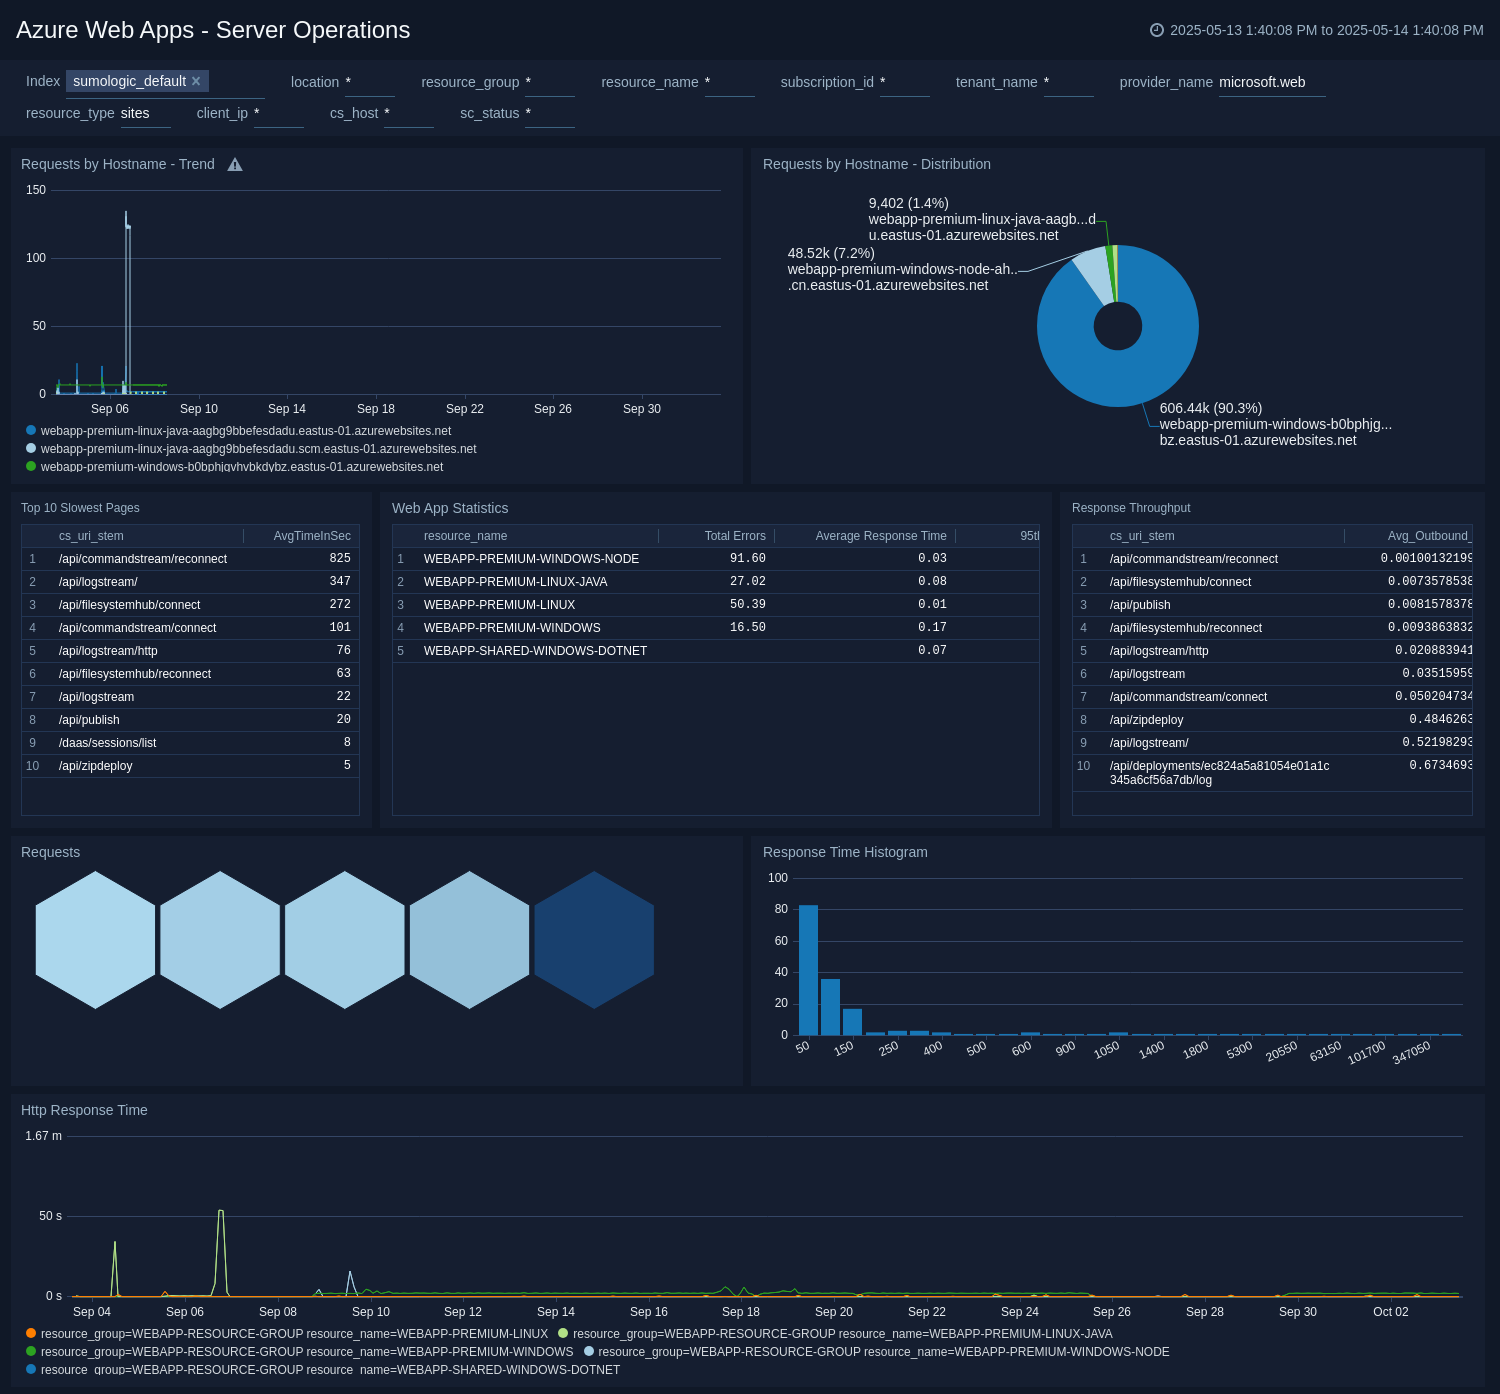Viewport: 1500px width, 1394px height.
Task: Sort Response Throughput by Avg_Outbound column
Action: (x=1428, y=536)
